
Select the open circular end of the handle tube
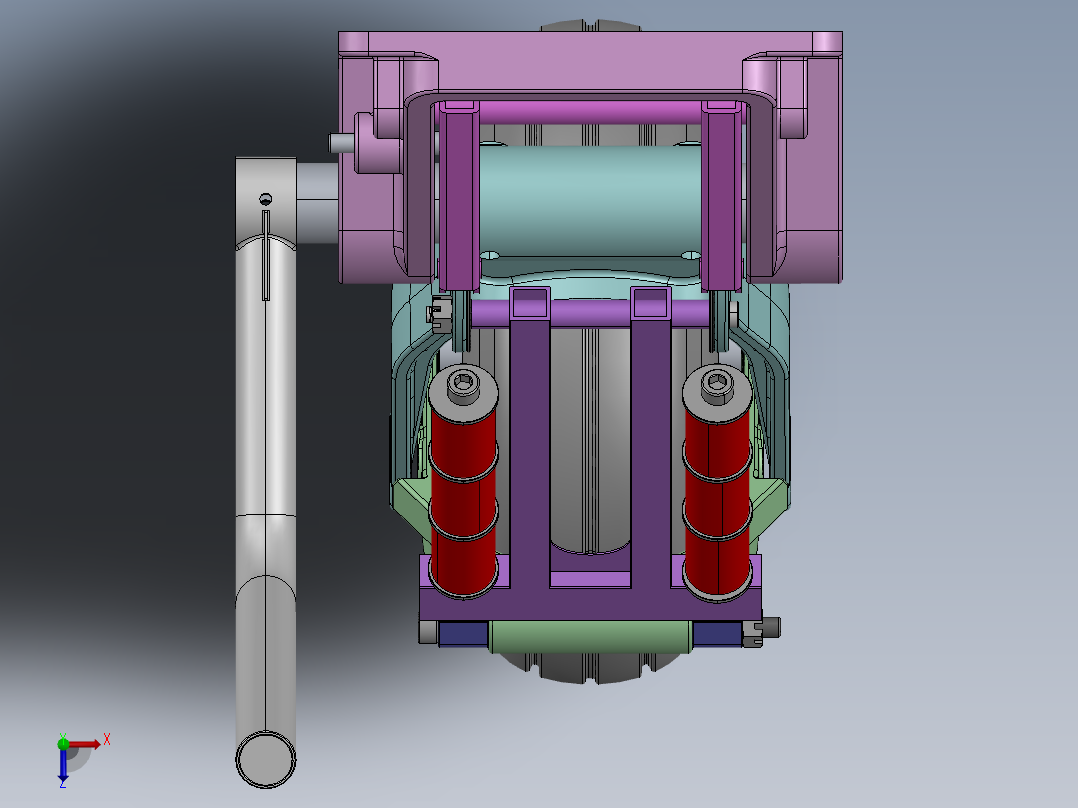click(265, 759)
